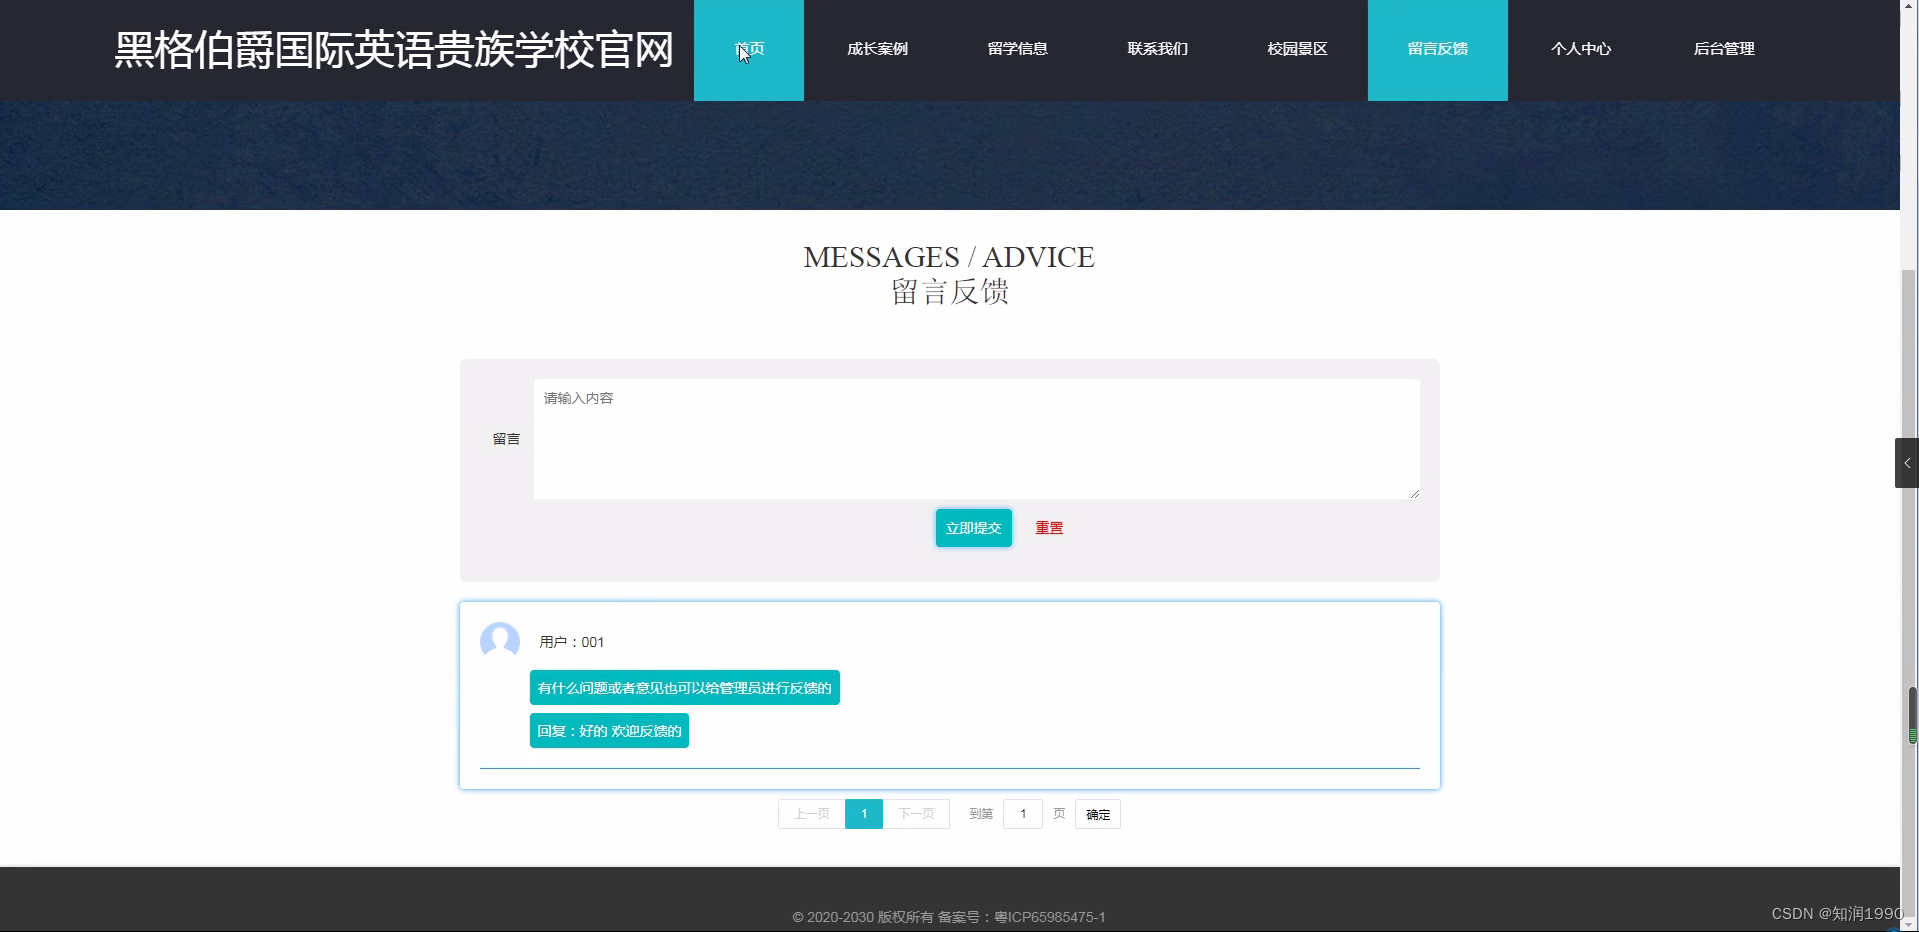Image resolution: width=1919 pixels, height=932 pixels.
Task: Open the collapsed side panel arrow on right edge
Action: pyautogui.click(x=1907, y=462)
